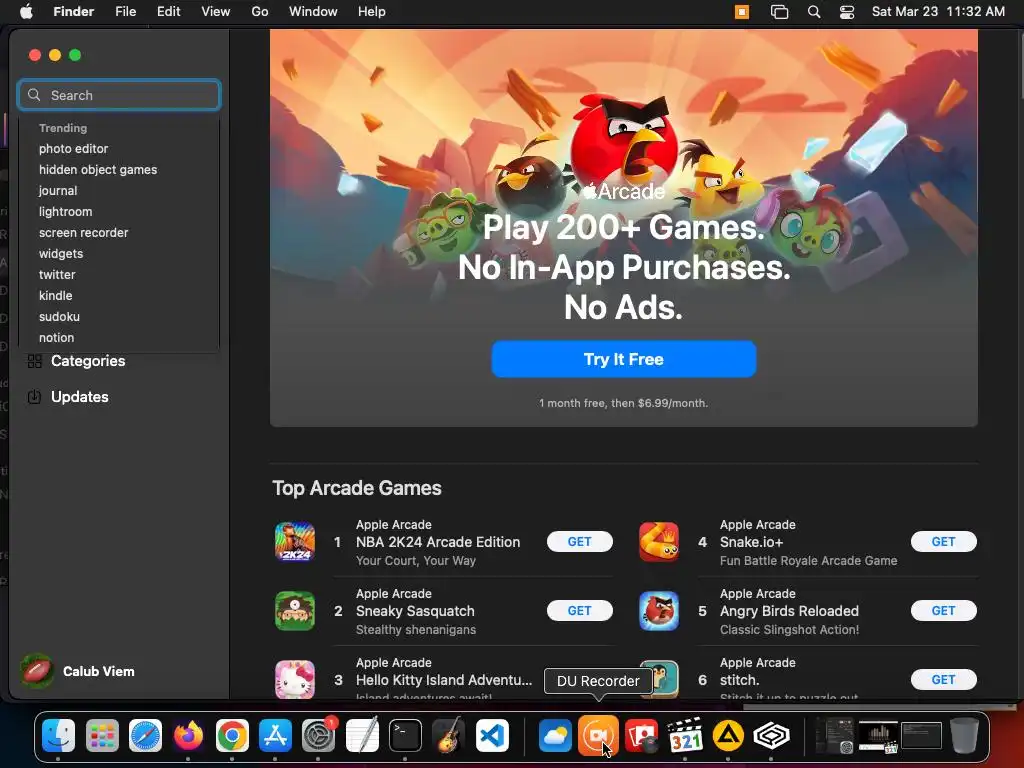Open Launchpad in the dock
1024x768 pixels.
[x=102, y=736]
